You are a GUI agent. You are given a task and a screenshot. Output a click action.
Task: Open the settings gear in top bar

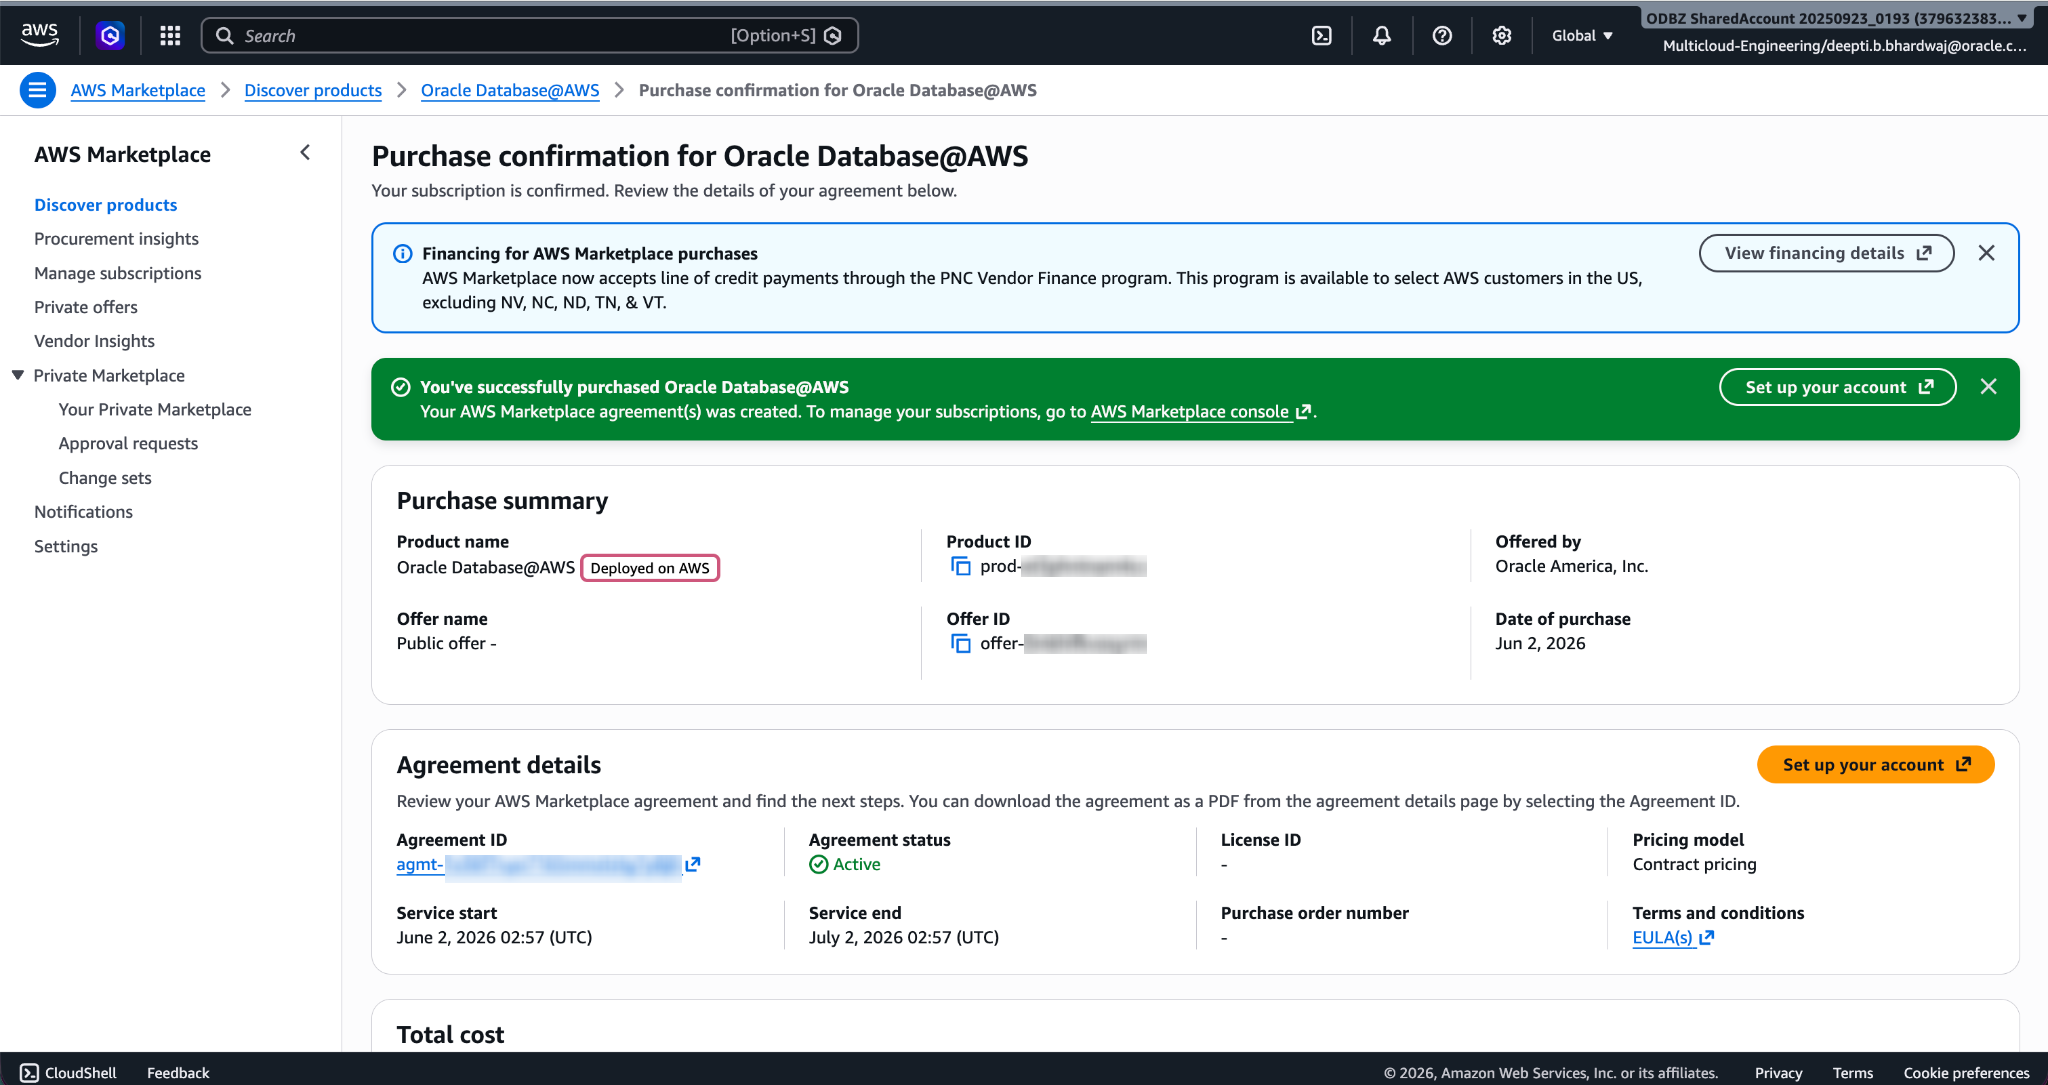pos(1502,36)
